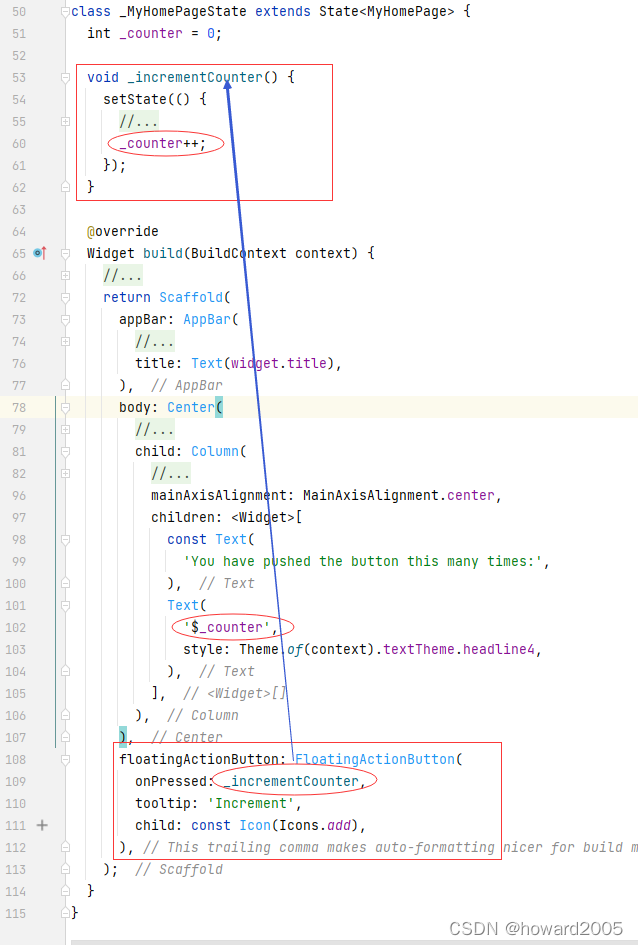Collapse the Center body fold marker on line 78
The width and height of the screenshot is (638, 945).
[x=65, y=407]
